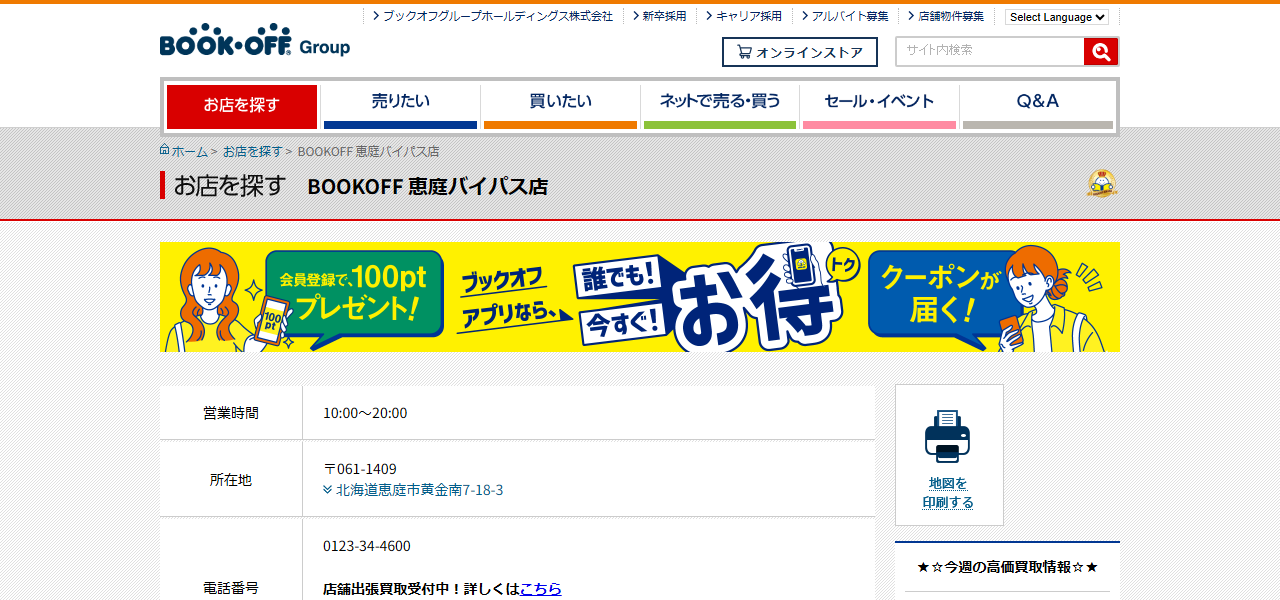The height and width of the screenshot is (600, 1280).
Task: Open the オンラインストア button
Action: pyautogui.click(x=800, y=52)
